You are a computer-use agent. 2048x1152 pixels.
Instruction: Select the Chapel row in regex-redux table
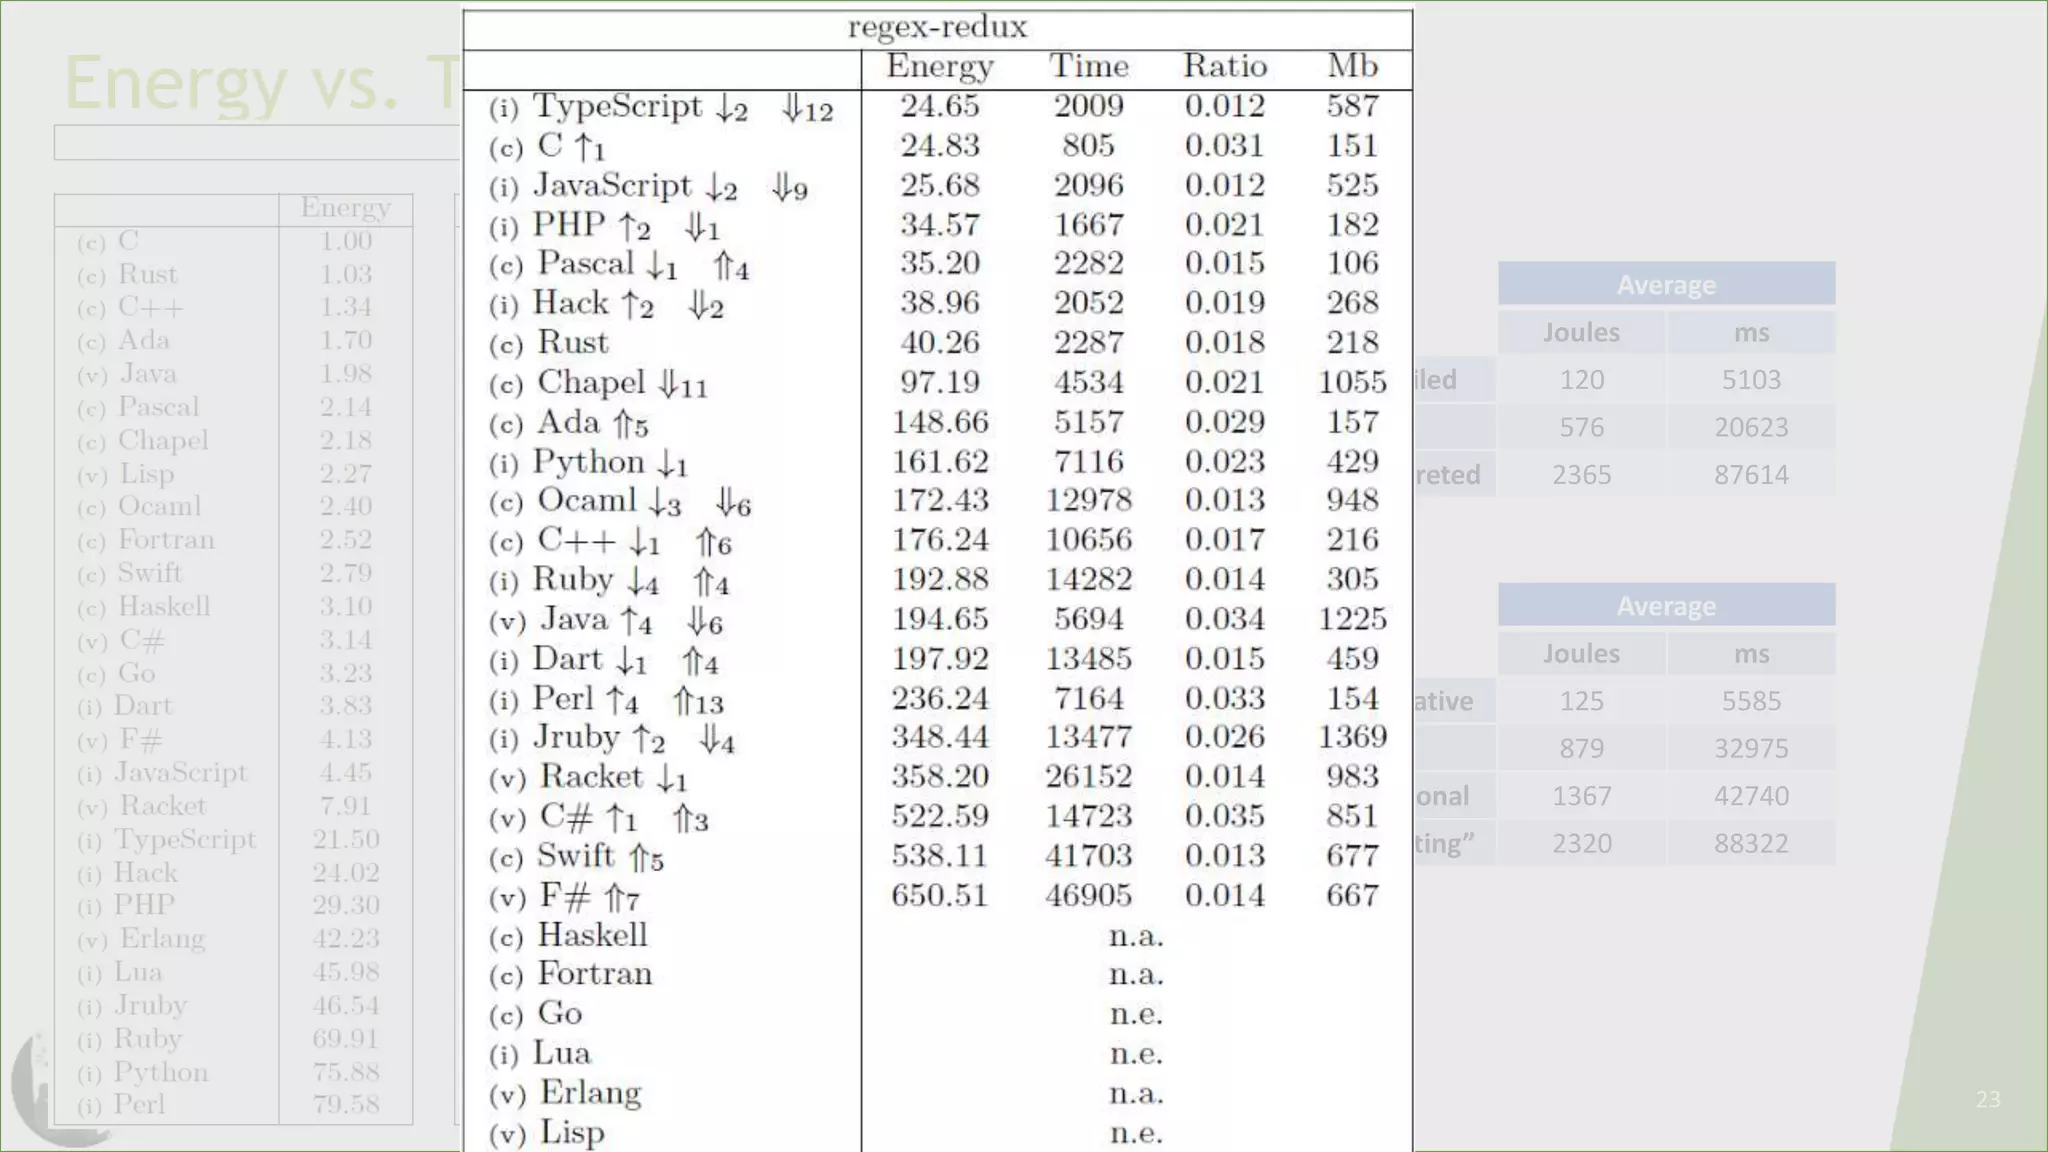[x=937, y=383]
